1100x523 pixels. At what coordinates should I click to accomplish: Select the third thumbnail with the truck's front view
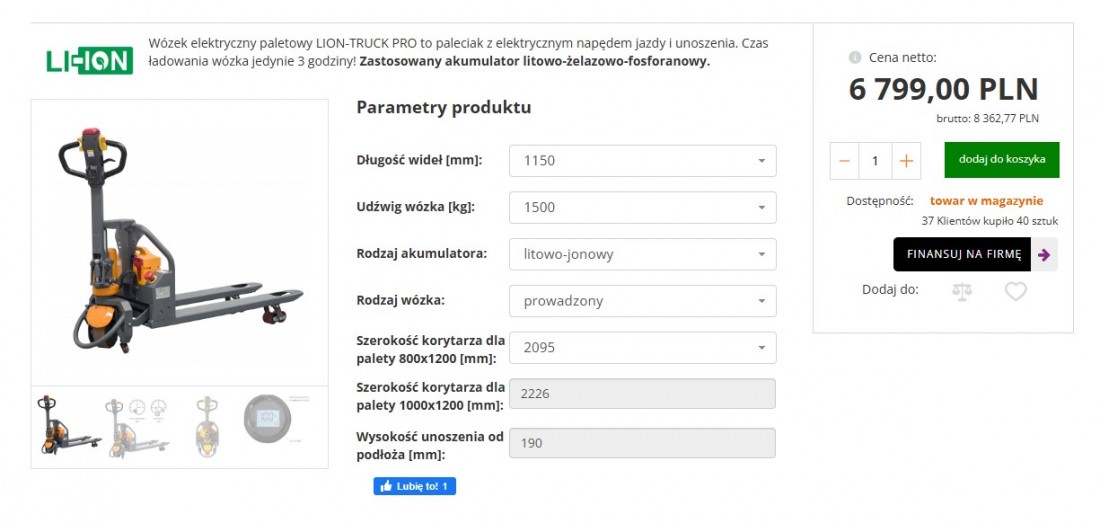207,427
